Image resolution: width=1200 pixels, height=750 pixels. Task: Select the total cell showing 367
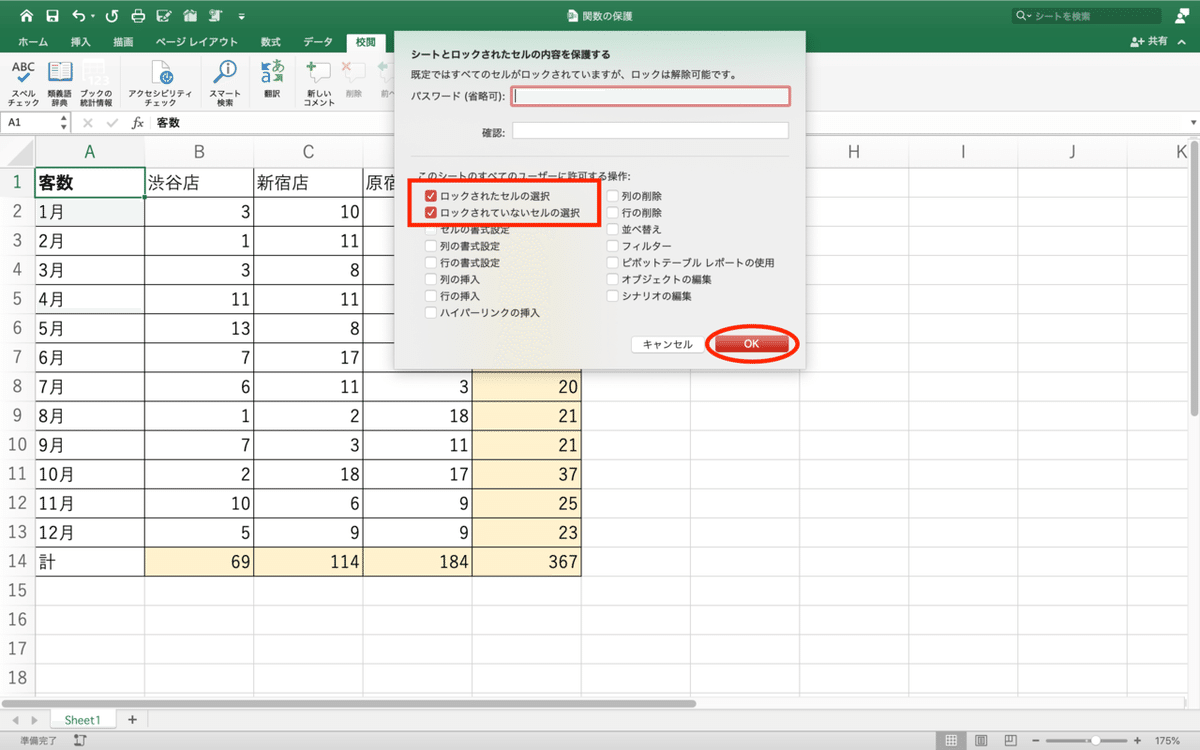[x=527, y=562]
